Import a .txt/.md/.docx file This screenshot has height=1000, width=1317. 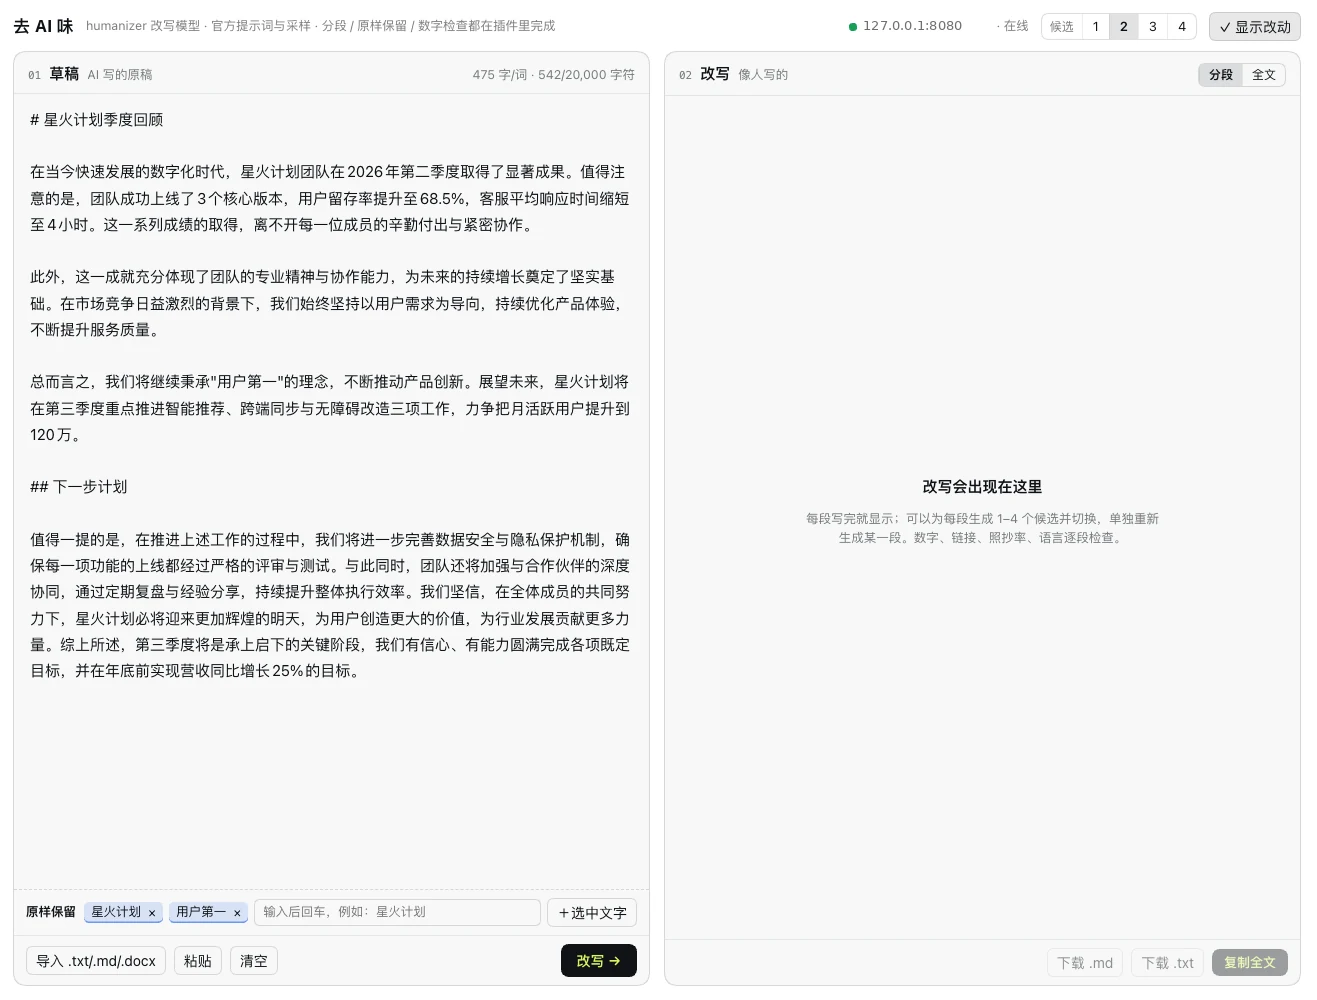tap(96, 961)
